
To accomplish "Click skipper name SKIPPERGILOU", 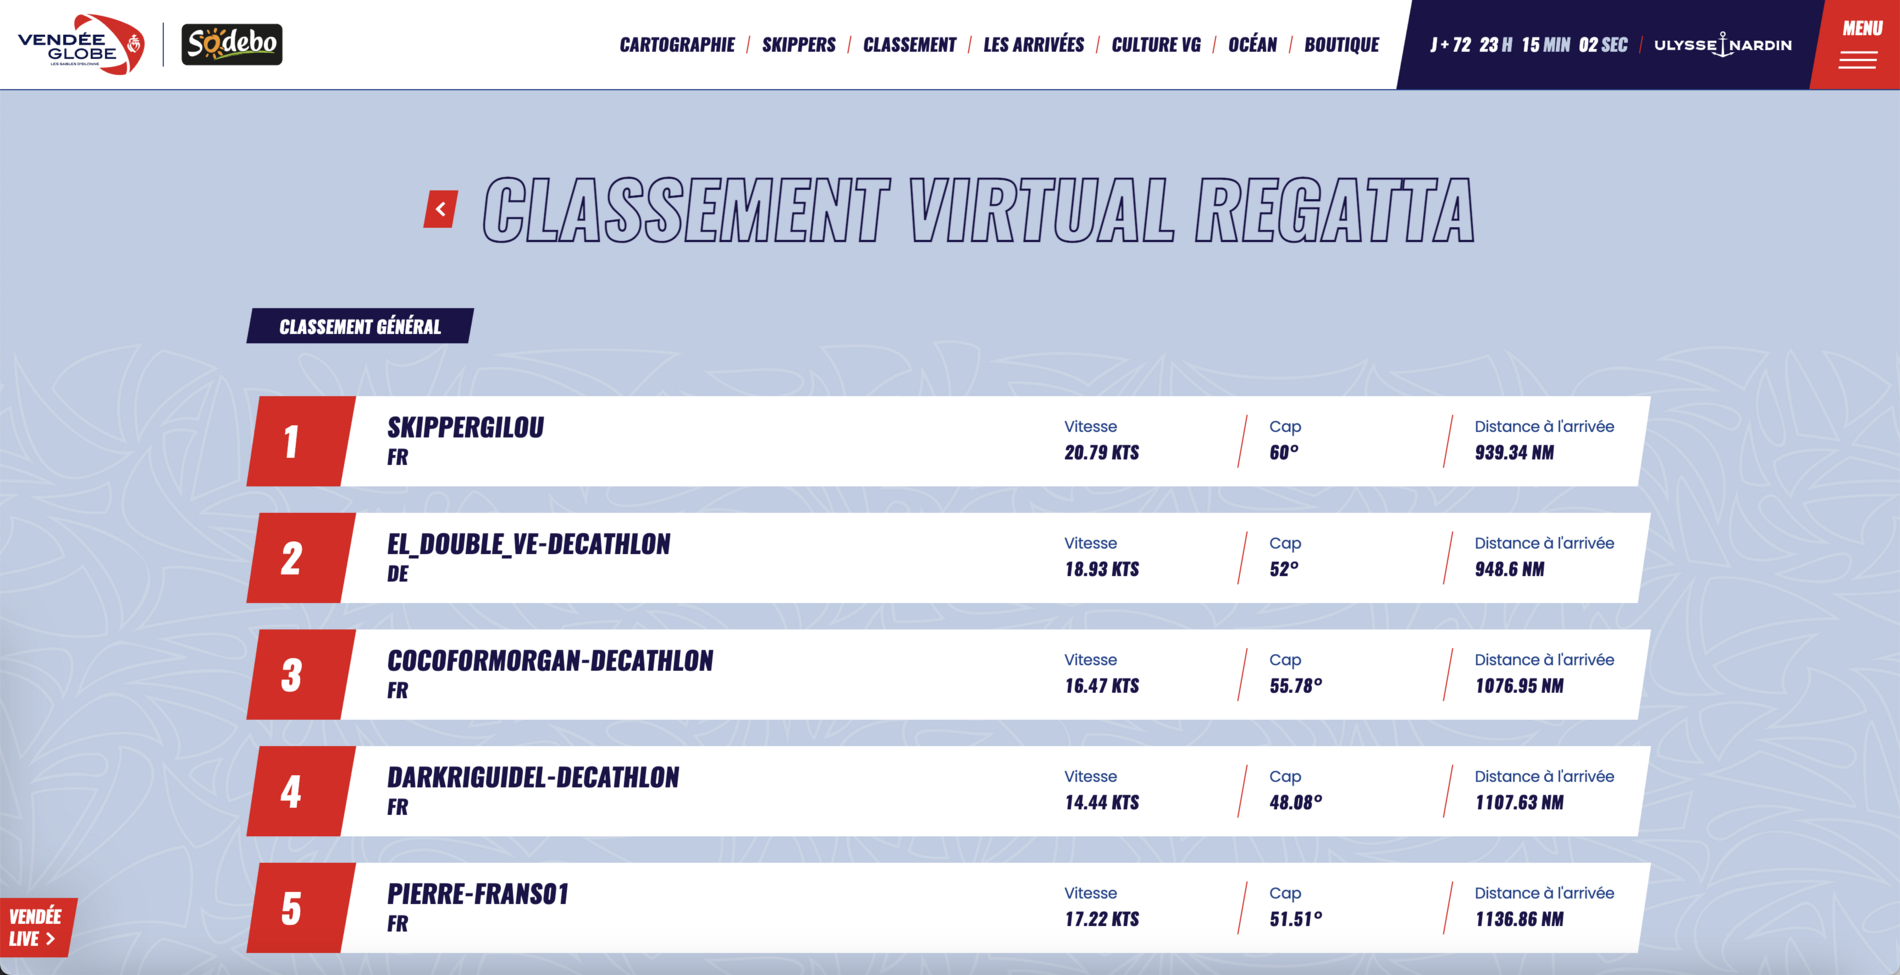I will pyautogui.click(x=465, y=427).
